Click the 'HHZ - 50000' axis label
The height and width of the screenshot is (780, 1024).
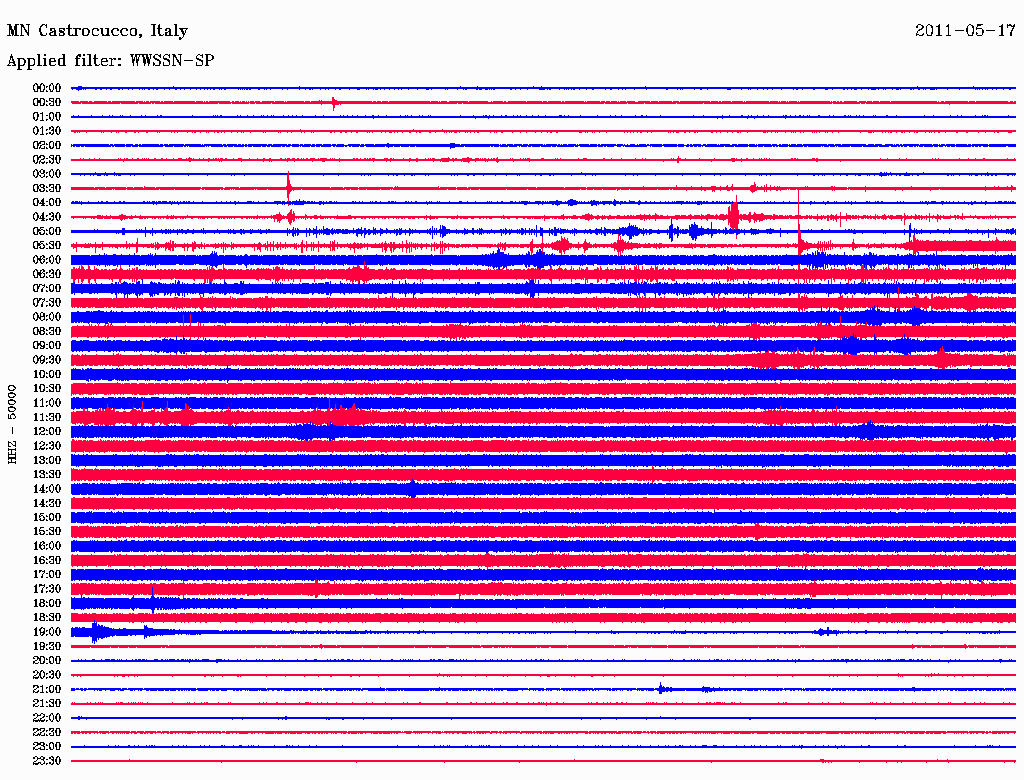tap(12, 424)
